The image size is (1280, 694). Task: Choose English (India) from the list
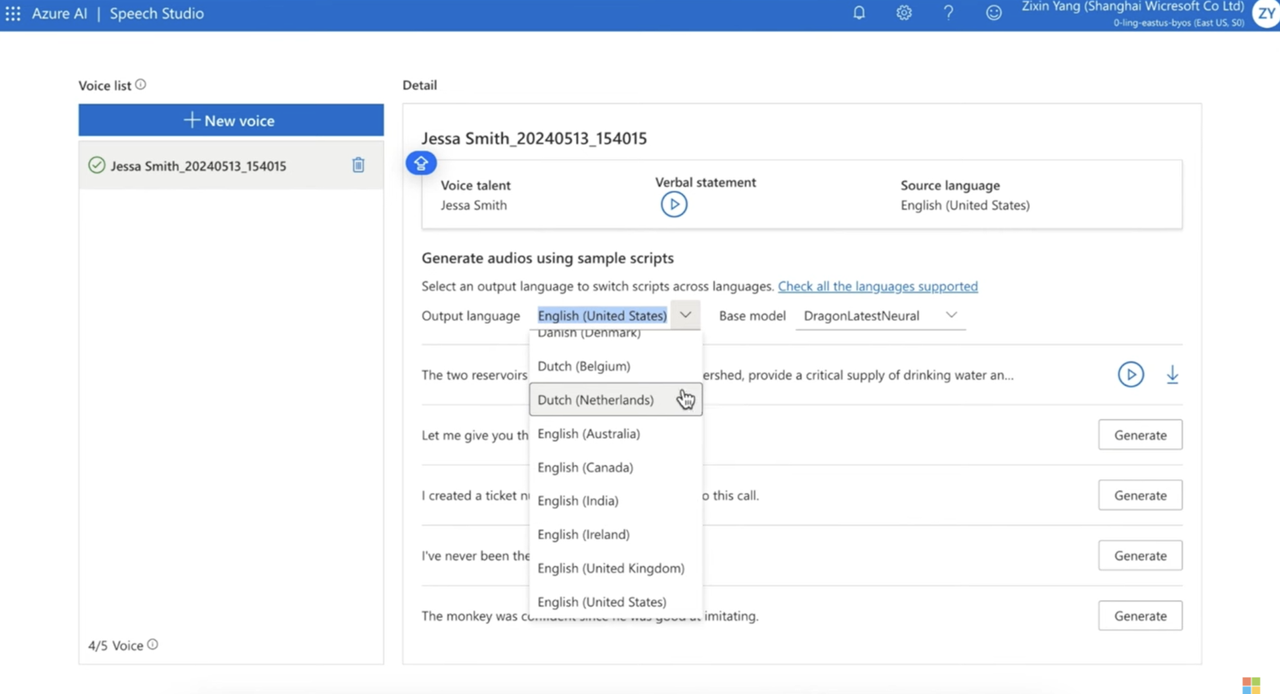click(616, 501)
